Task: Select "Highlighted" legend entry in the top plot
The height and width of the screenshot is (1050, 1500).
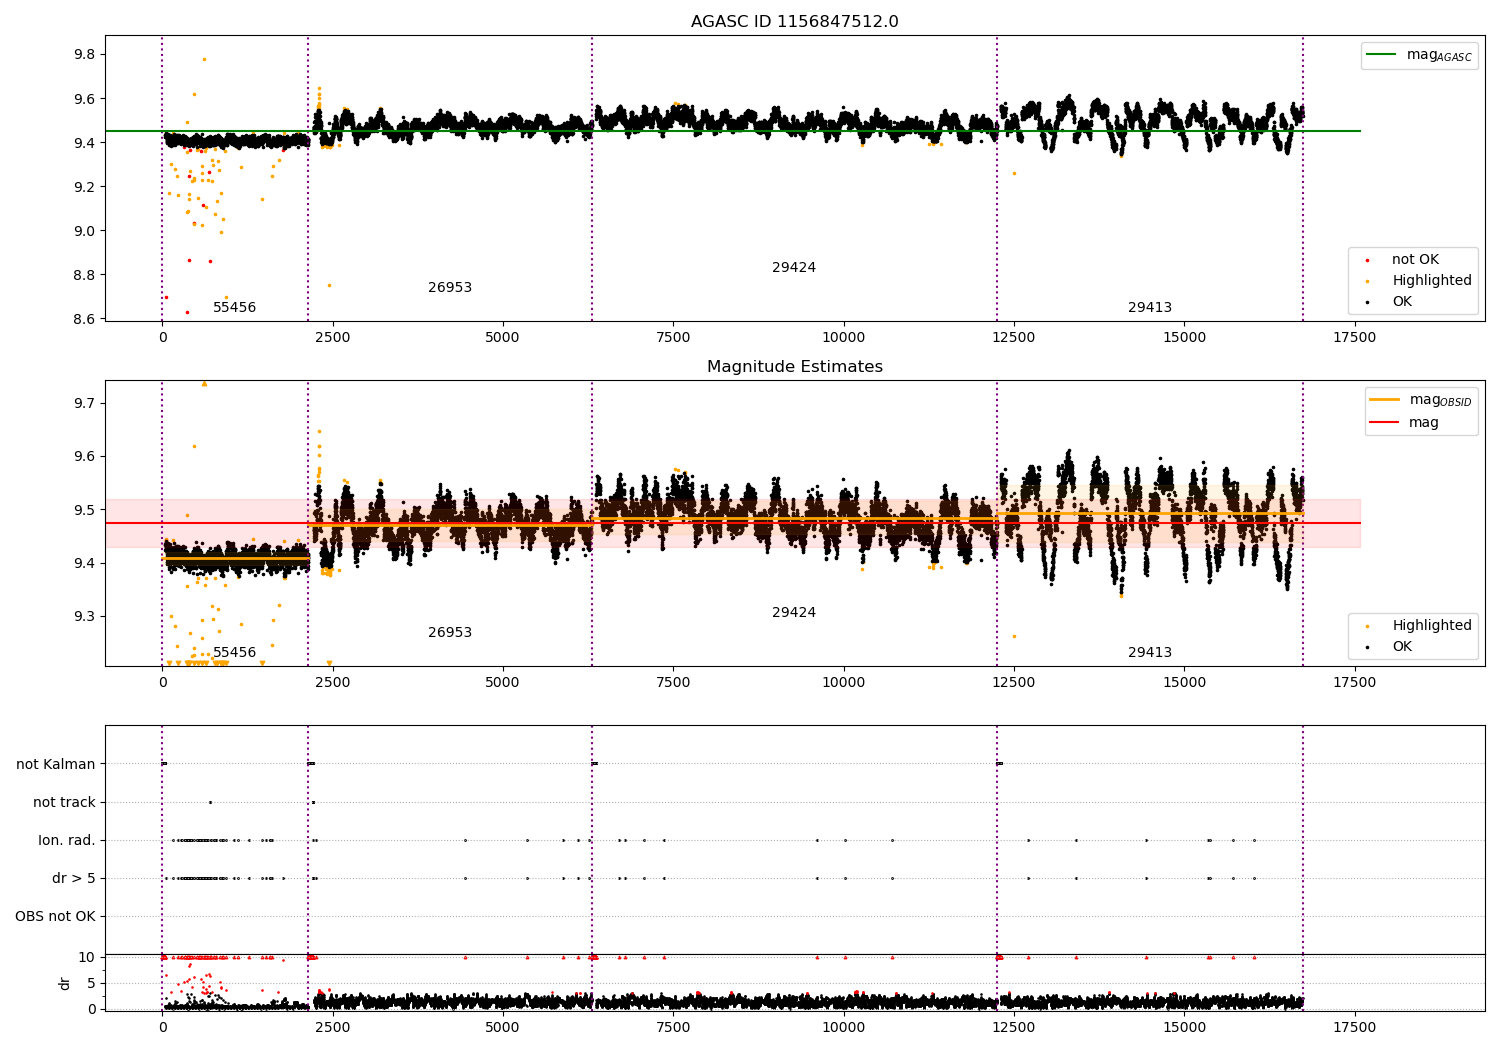Action: (x=1432, y=281)
